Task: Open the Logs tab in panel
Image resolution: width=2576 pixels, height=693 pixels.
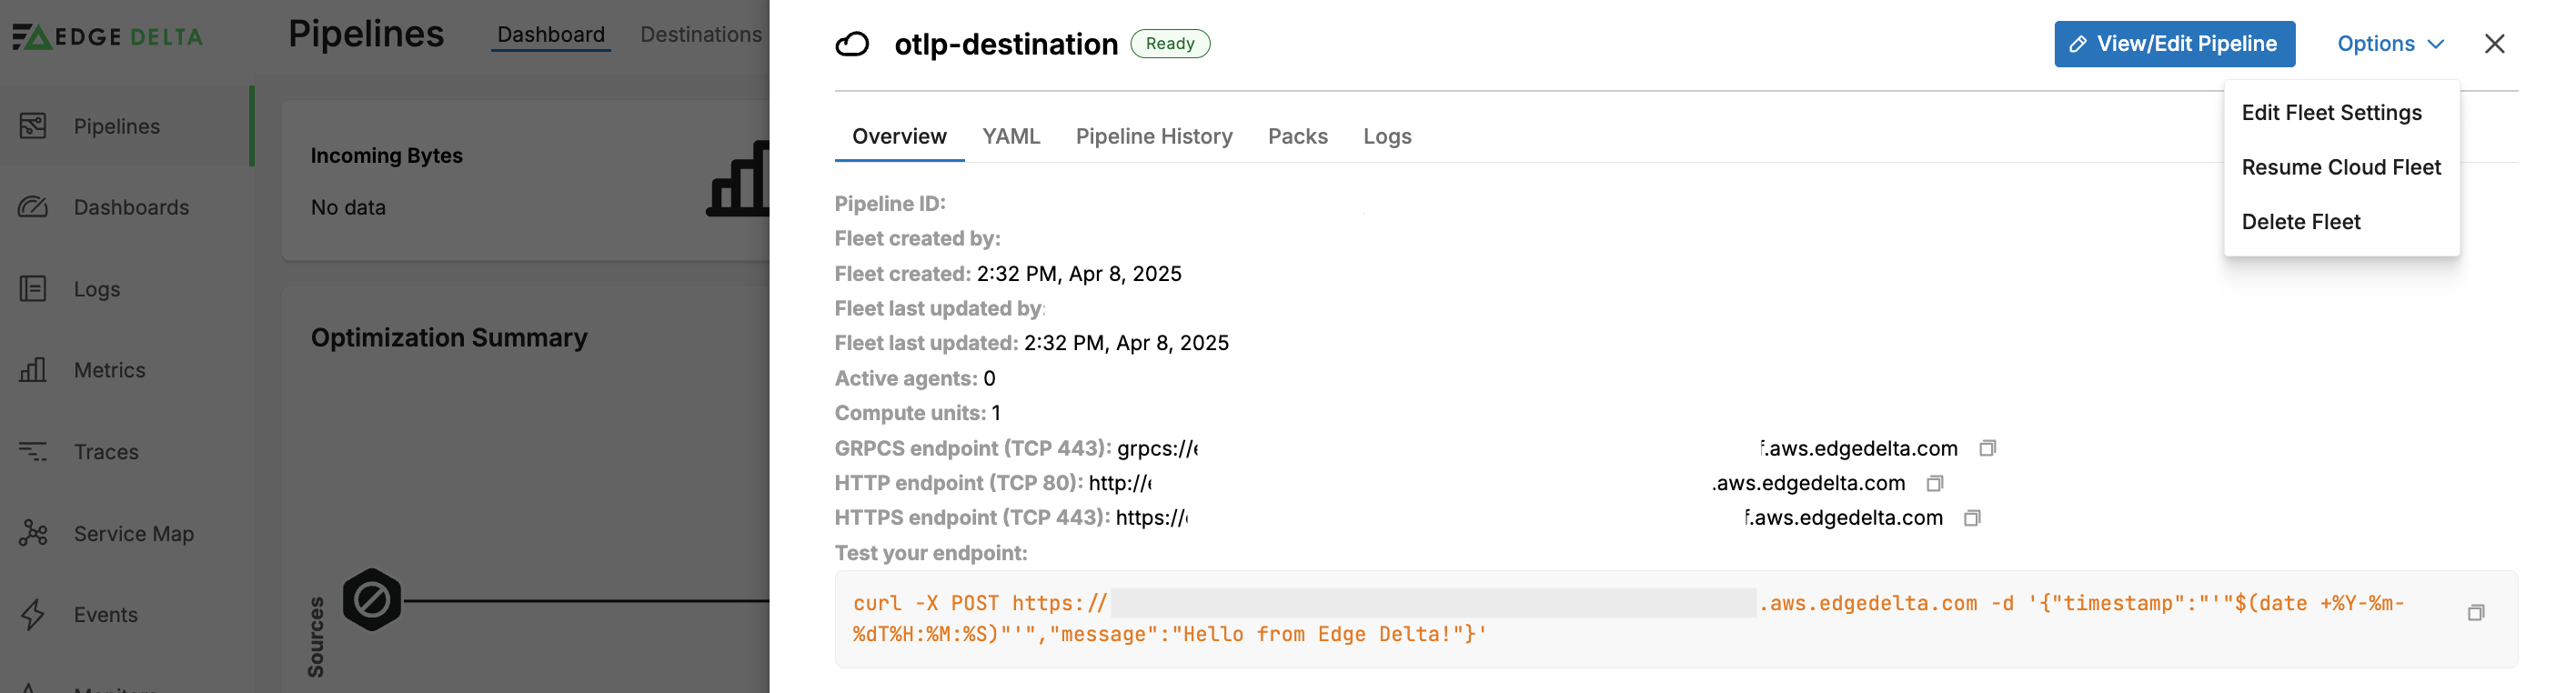Action: [1387, 136]
